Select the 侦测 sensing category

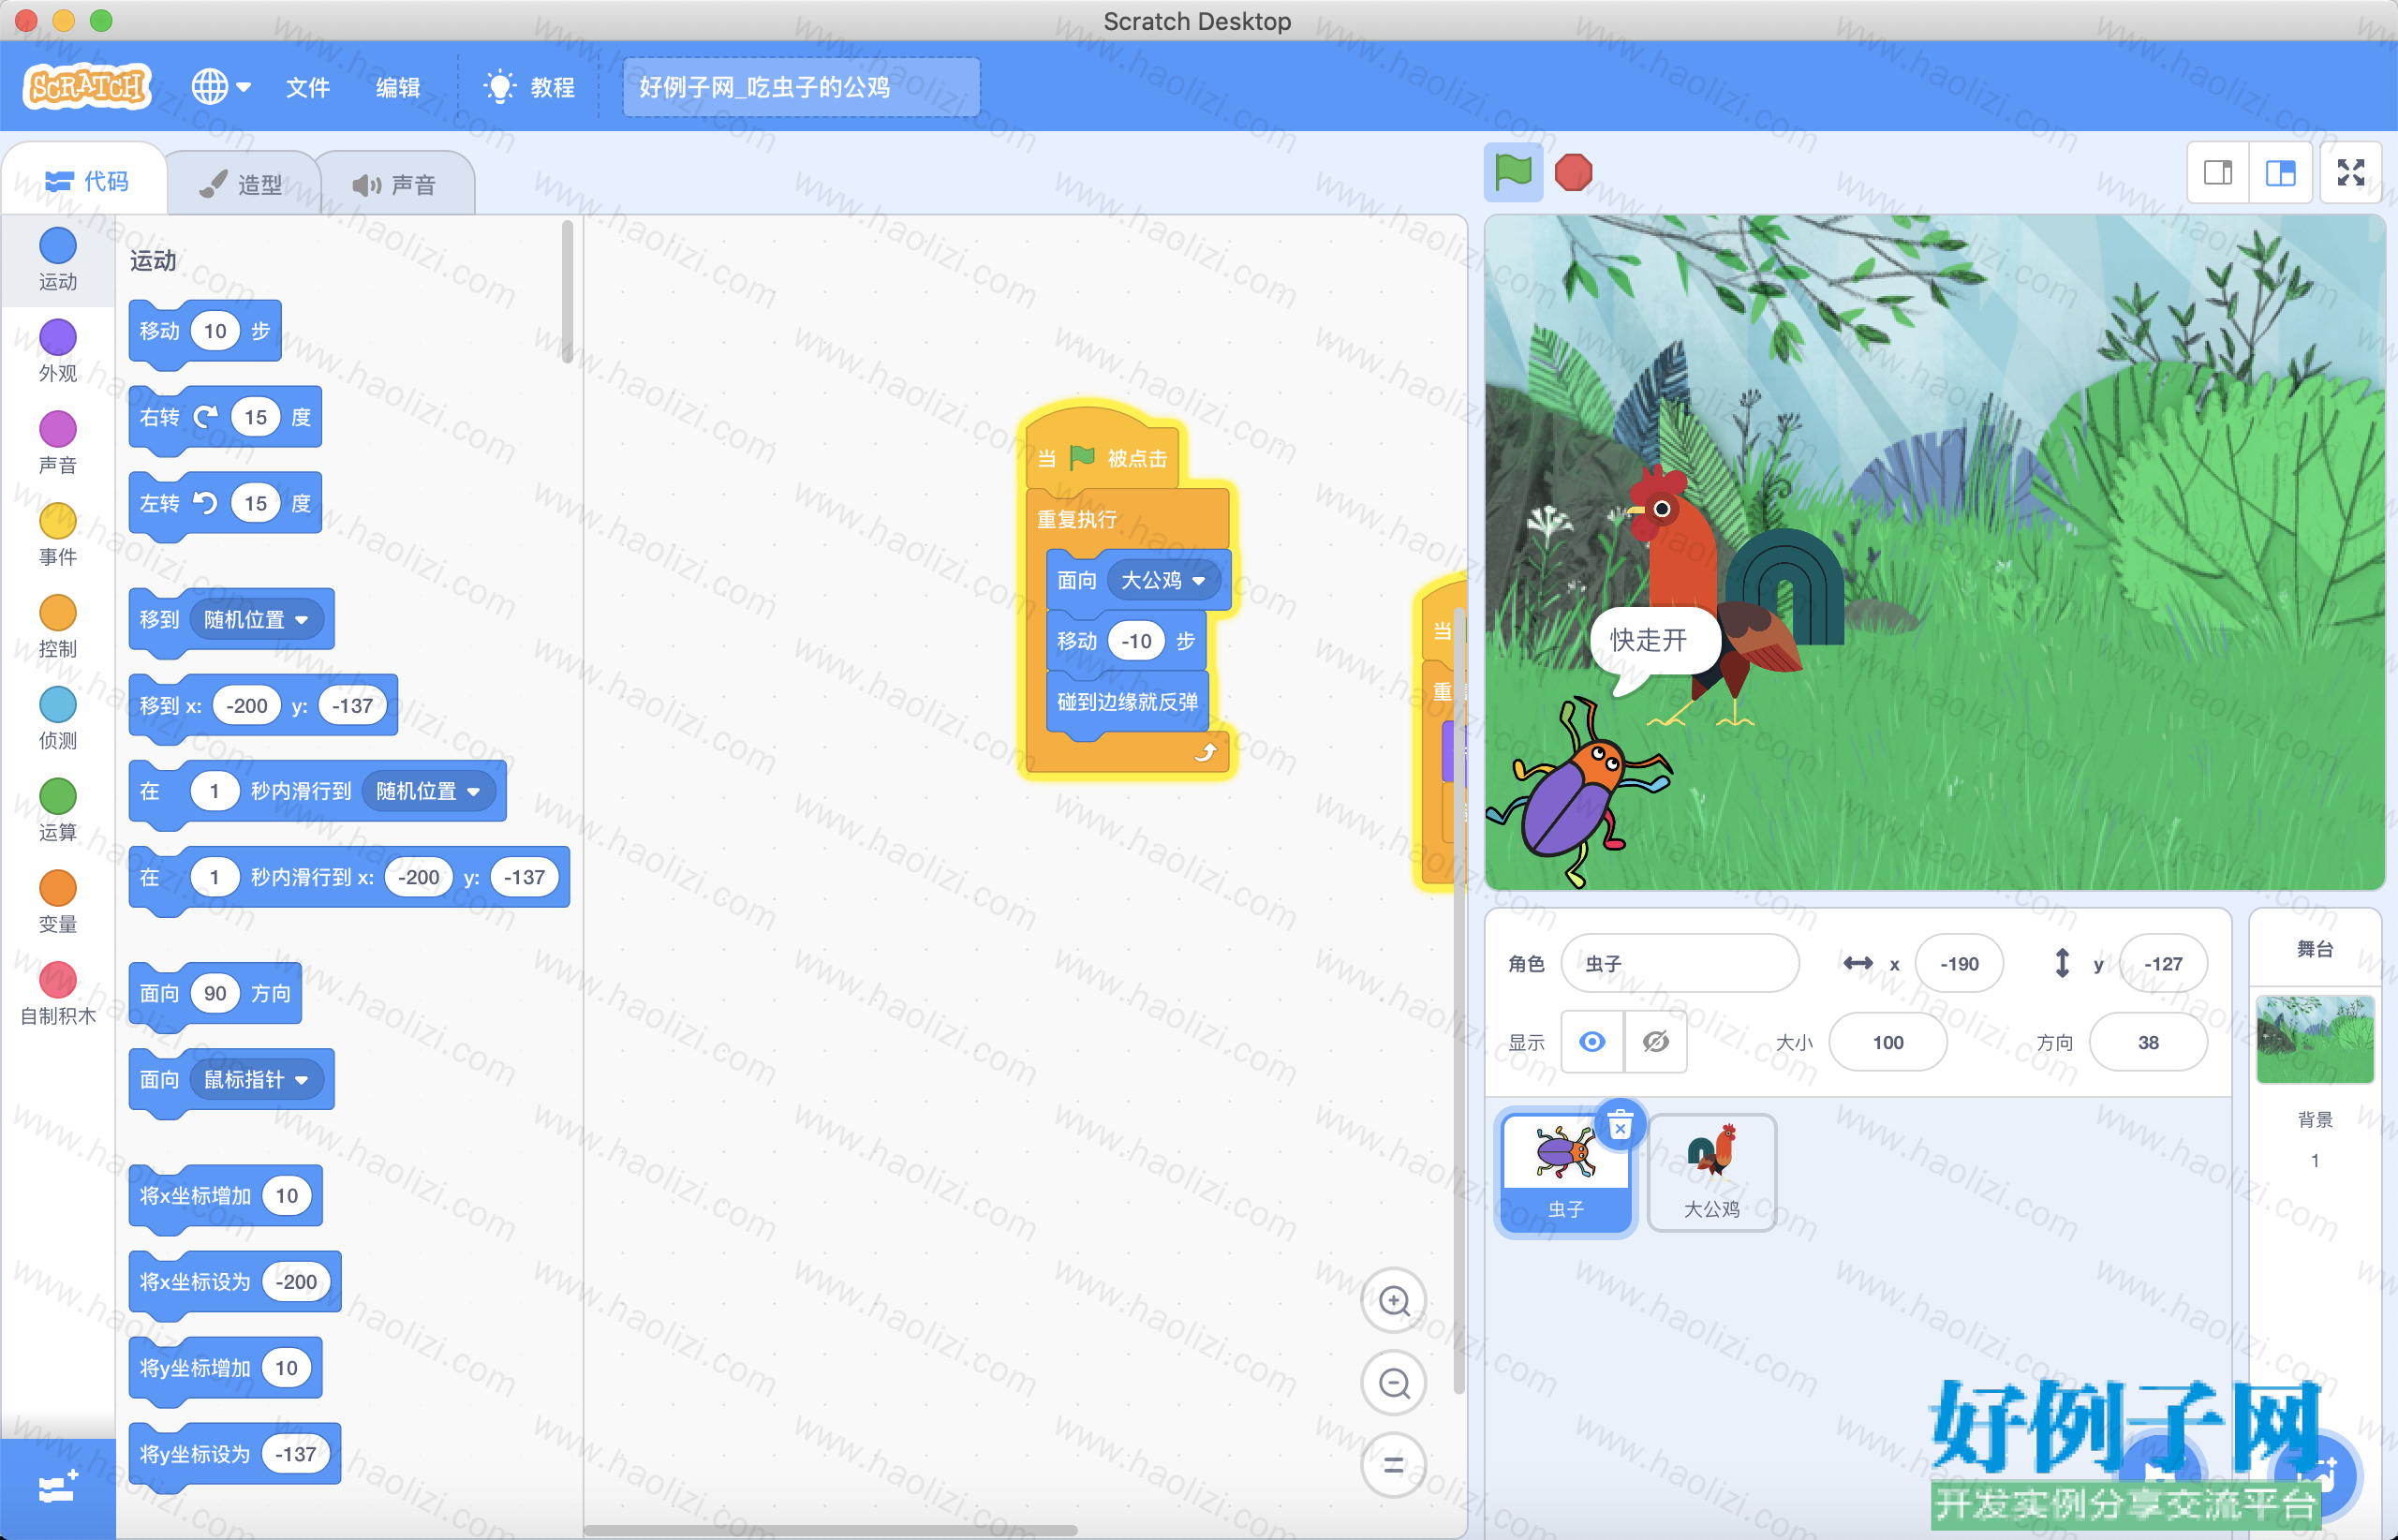coord(58,719)
